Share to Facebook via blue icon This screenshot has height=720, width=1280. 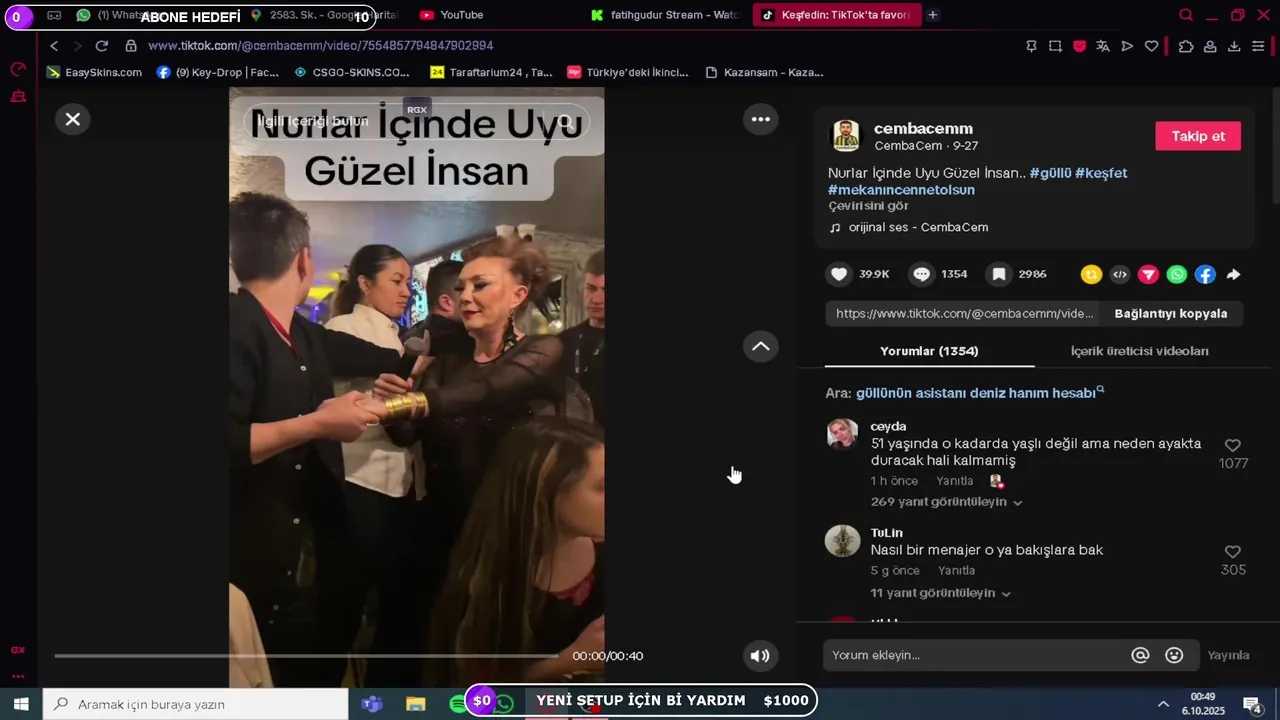(x=1205, y=274)
